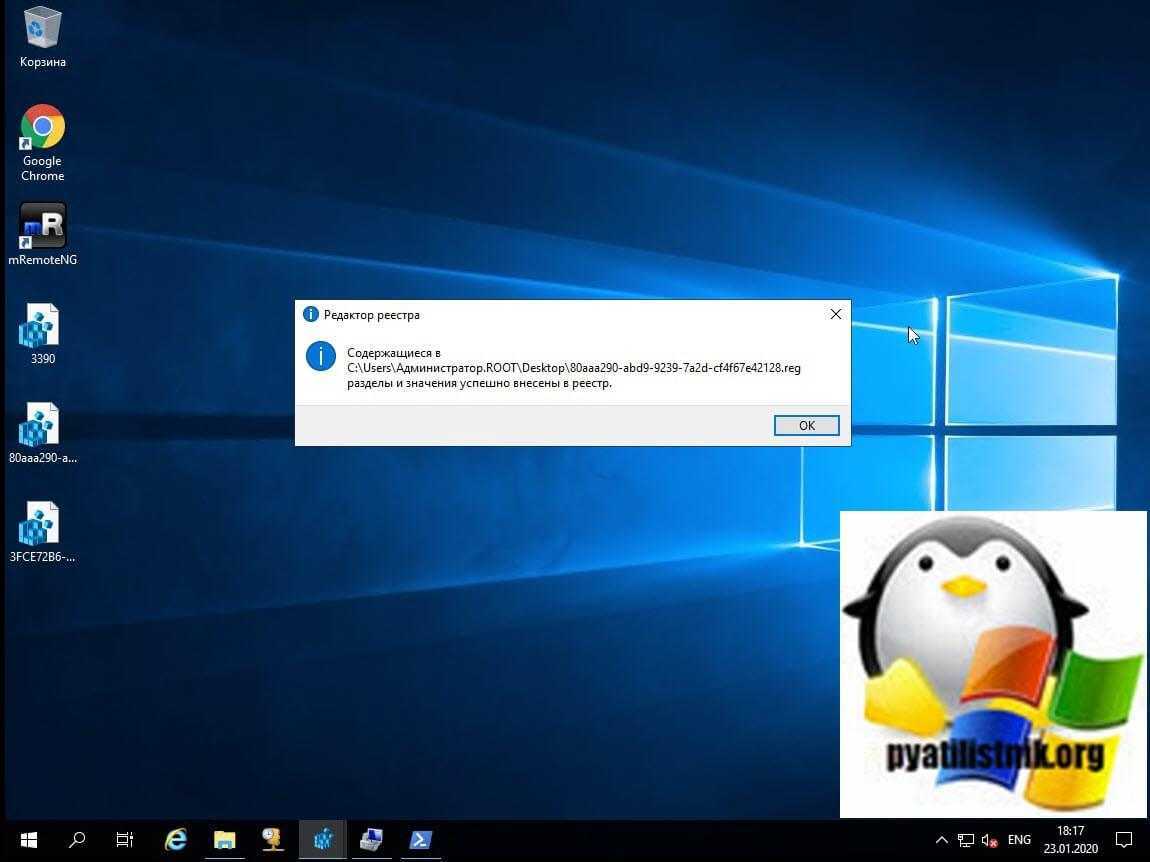This screenshot has height=862, width=1150.
Task: Click the blue info icon in dialog
Action: coord(321,357)
